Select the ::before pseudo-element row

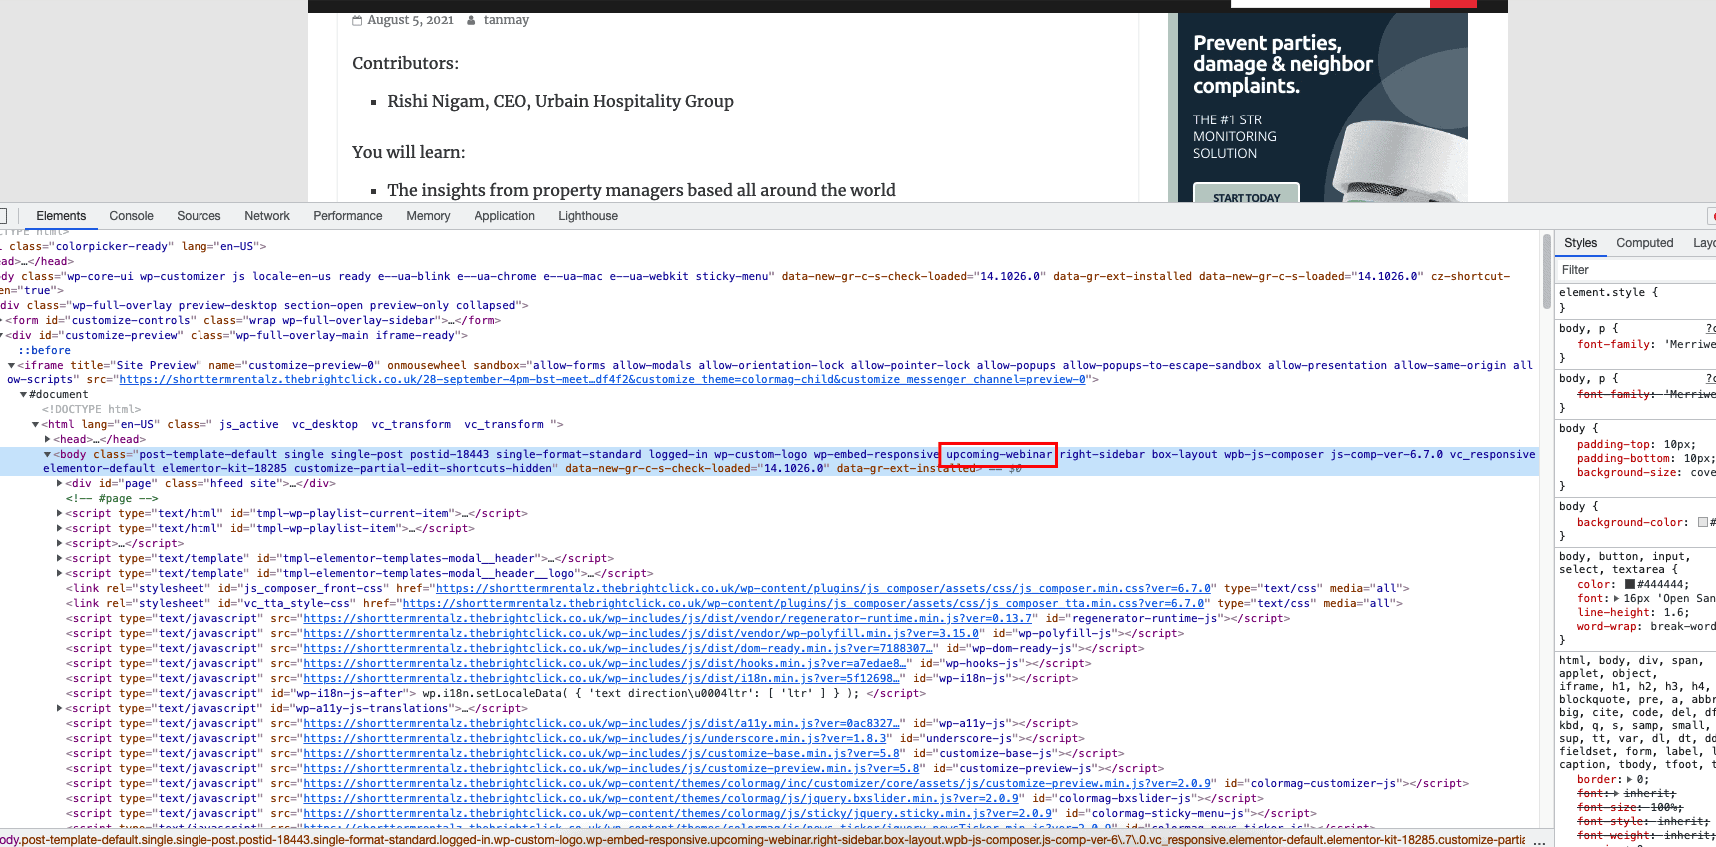44,351
